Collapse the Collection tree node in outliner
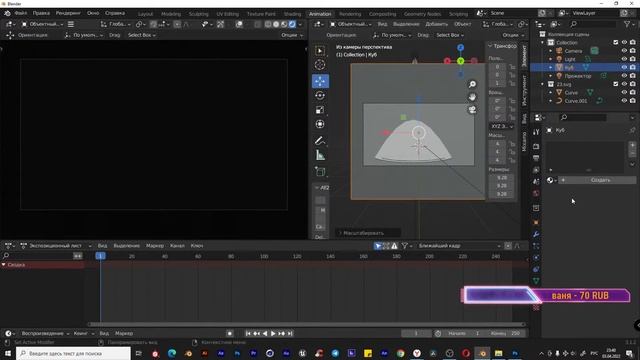 pos(543,42)
